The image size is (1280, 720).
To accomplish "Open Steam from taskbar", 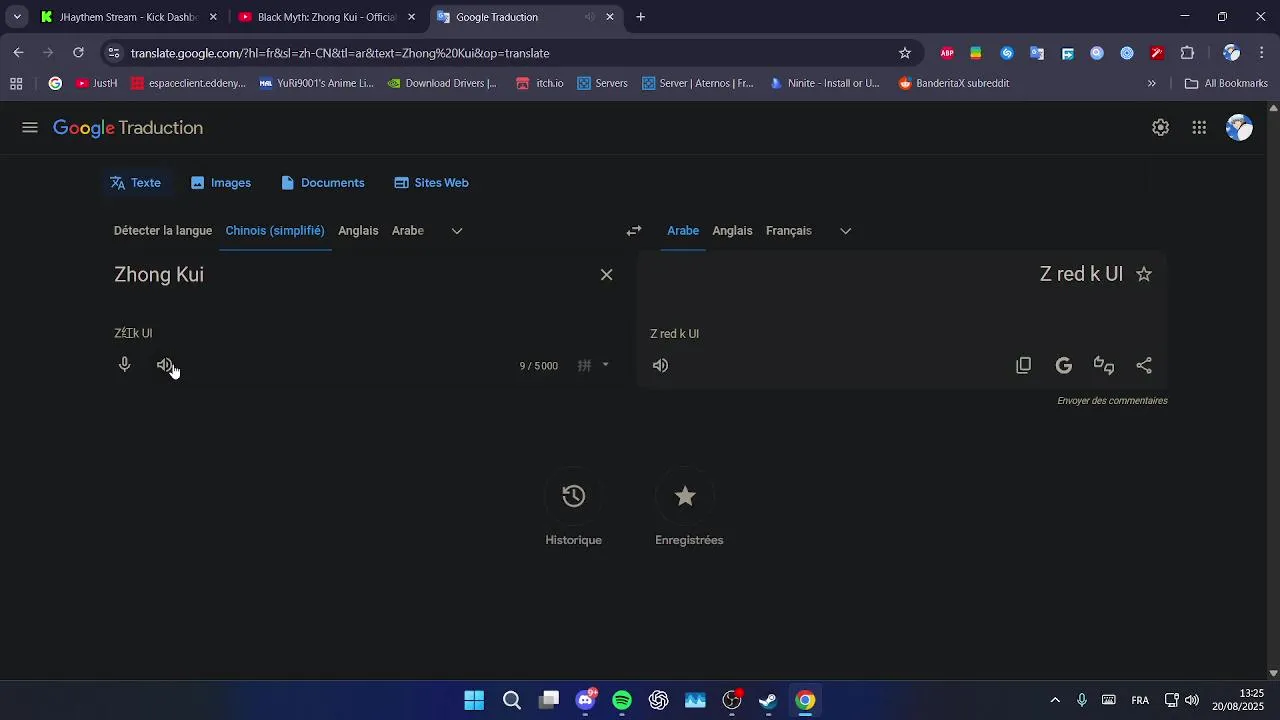I will point(768,700).
